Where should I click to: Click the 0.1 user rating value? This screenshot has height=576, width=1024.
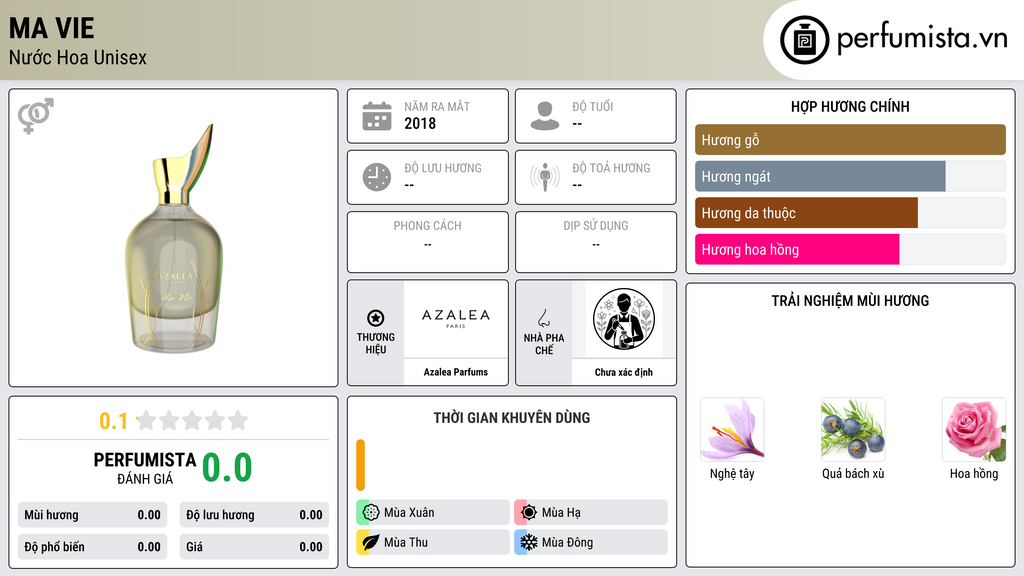coord(113,421)
